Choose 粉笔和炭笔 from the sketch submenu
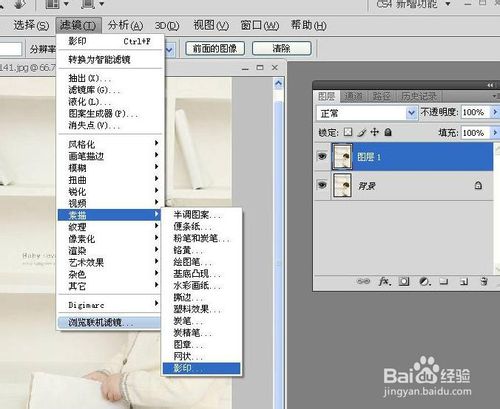The width and height of the screenshot is (500, 409). coord(201,238)
